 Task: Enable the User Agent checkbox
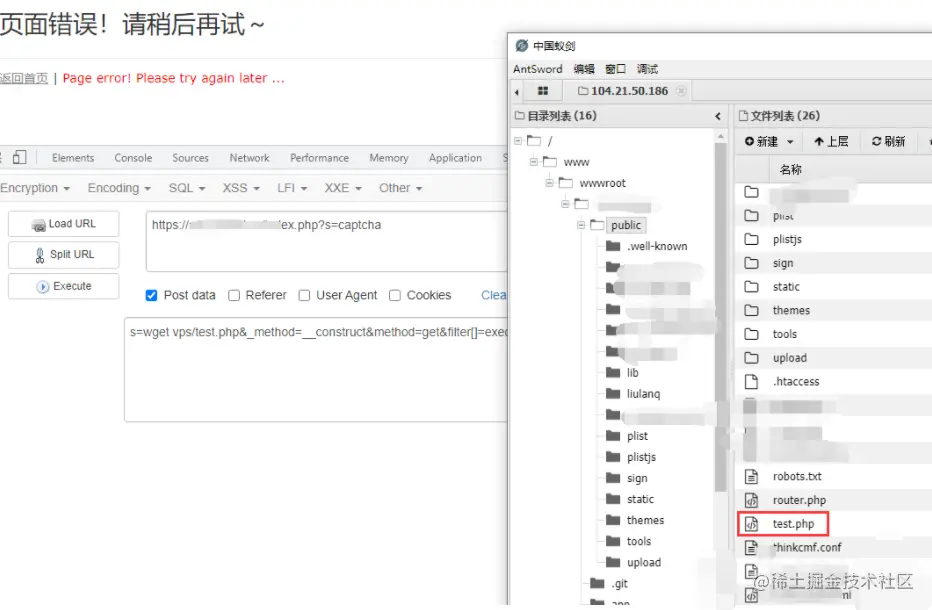[304, 295]
